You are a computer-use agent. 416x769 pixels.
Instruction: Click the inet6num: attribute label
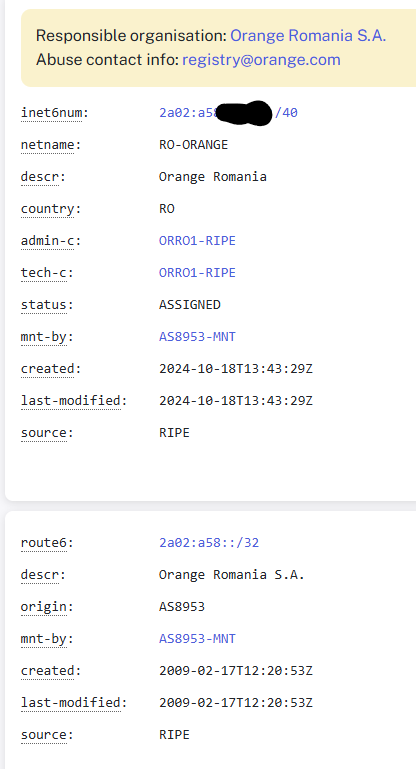tap(54, 113)
